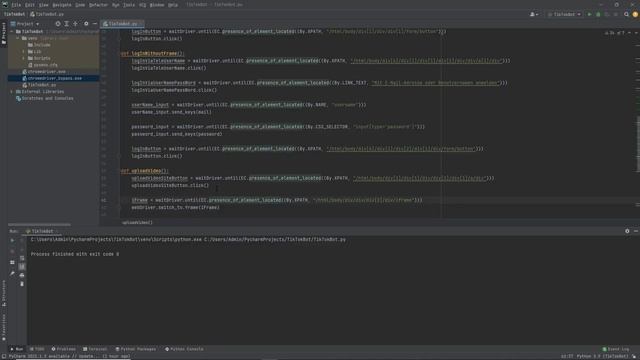Open the Refactor menu
The image size is (640, 360).
point(98,5)
